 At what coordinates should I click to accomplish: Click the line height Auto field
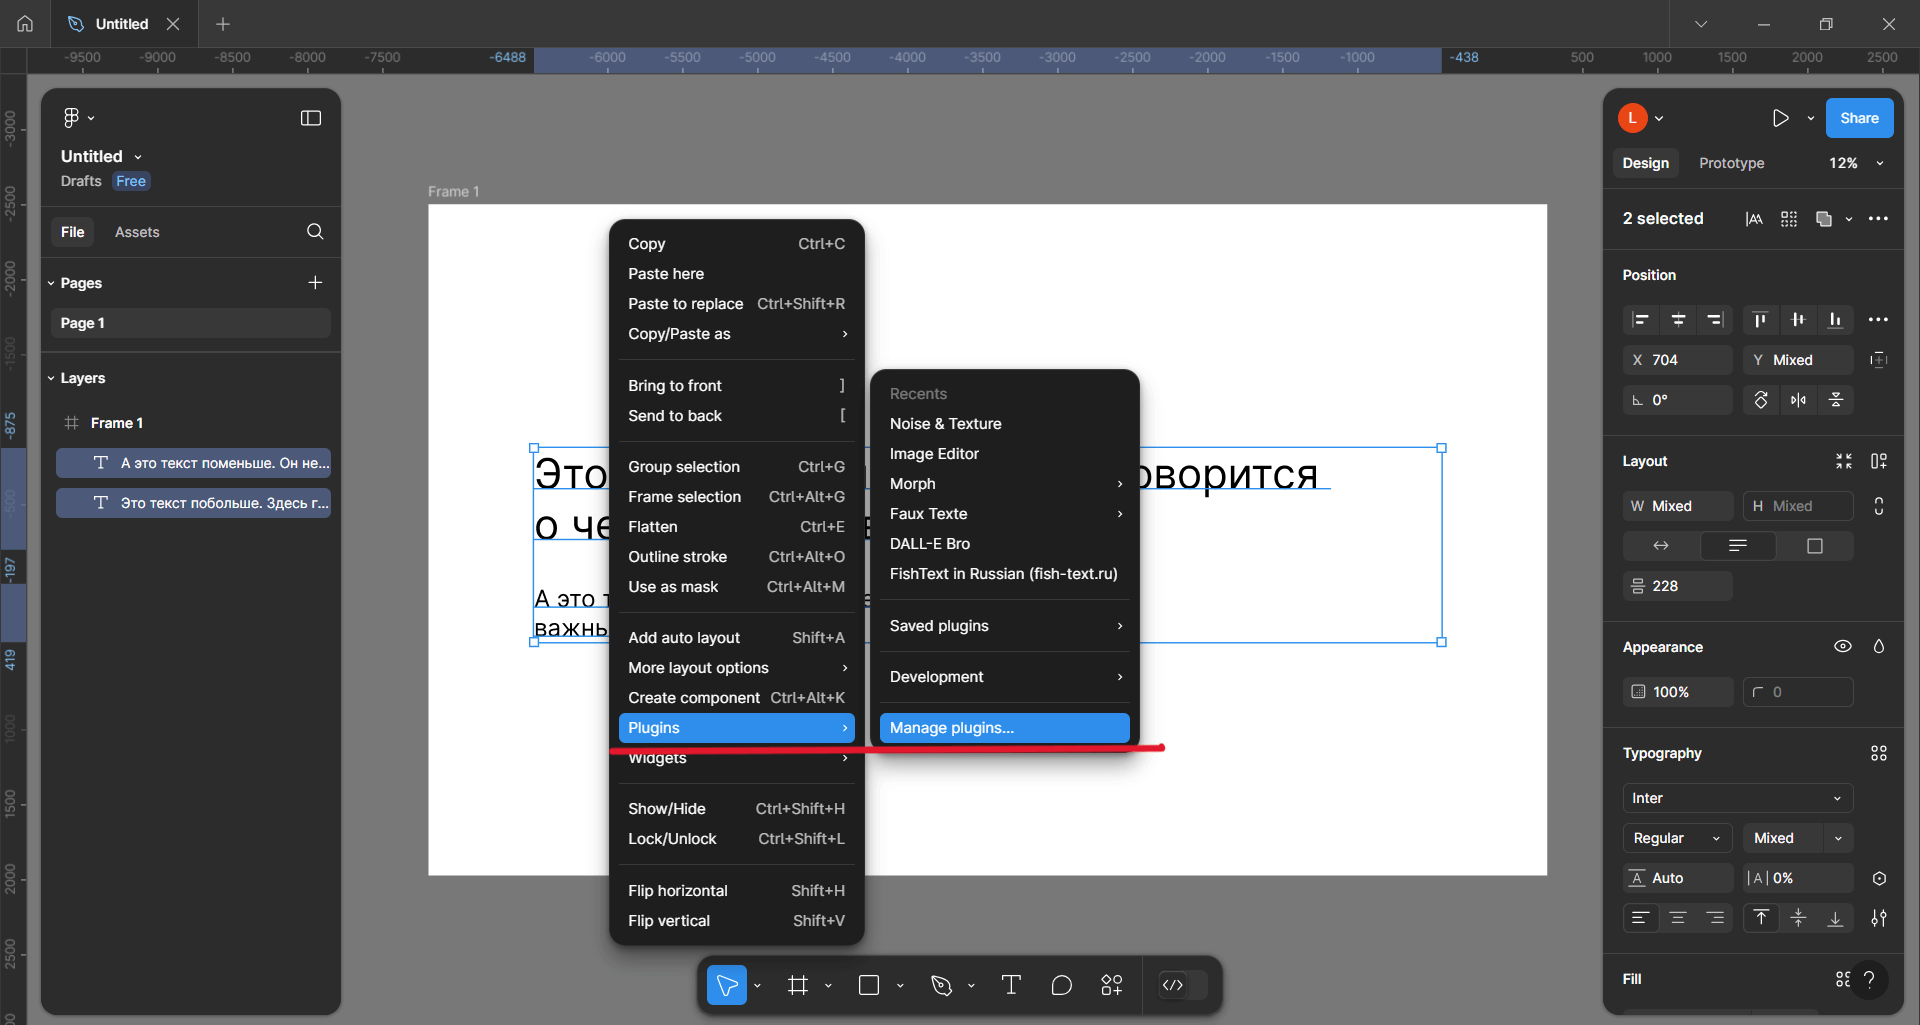click(x=1678, y=878)
